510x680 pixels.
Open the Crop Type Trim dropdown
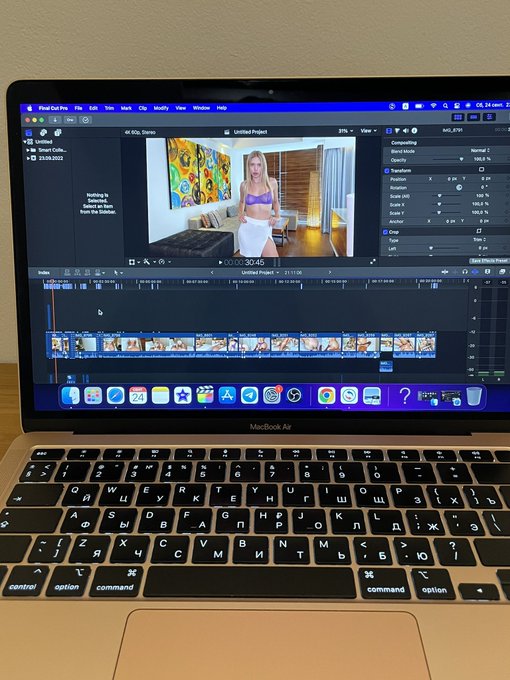click(479, 240)
